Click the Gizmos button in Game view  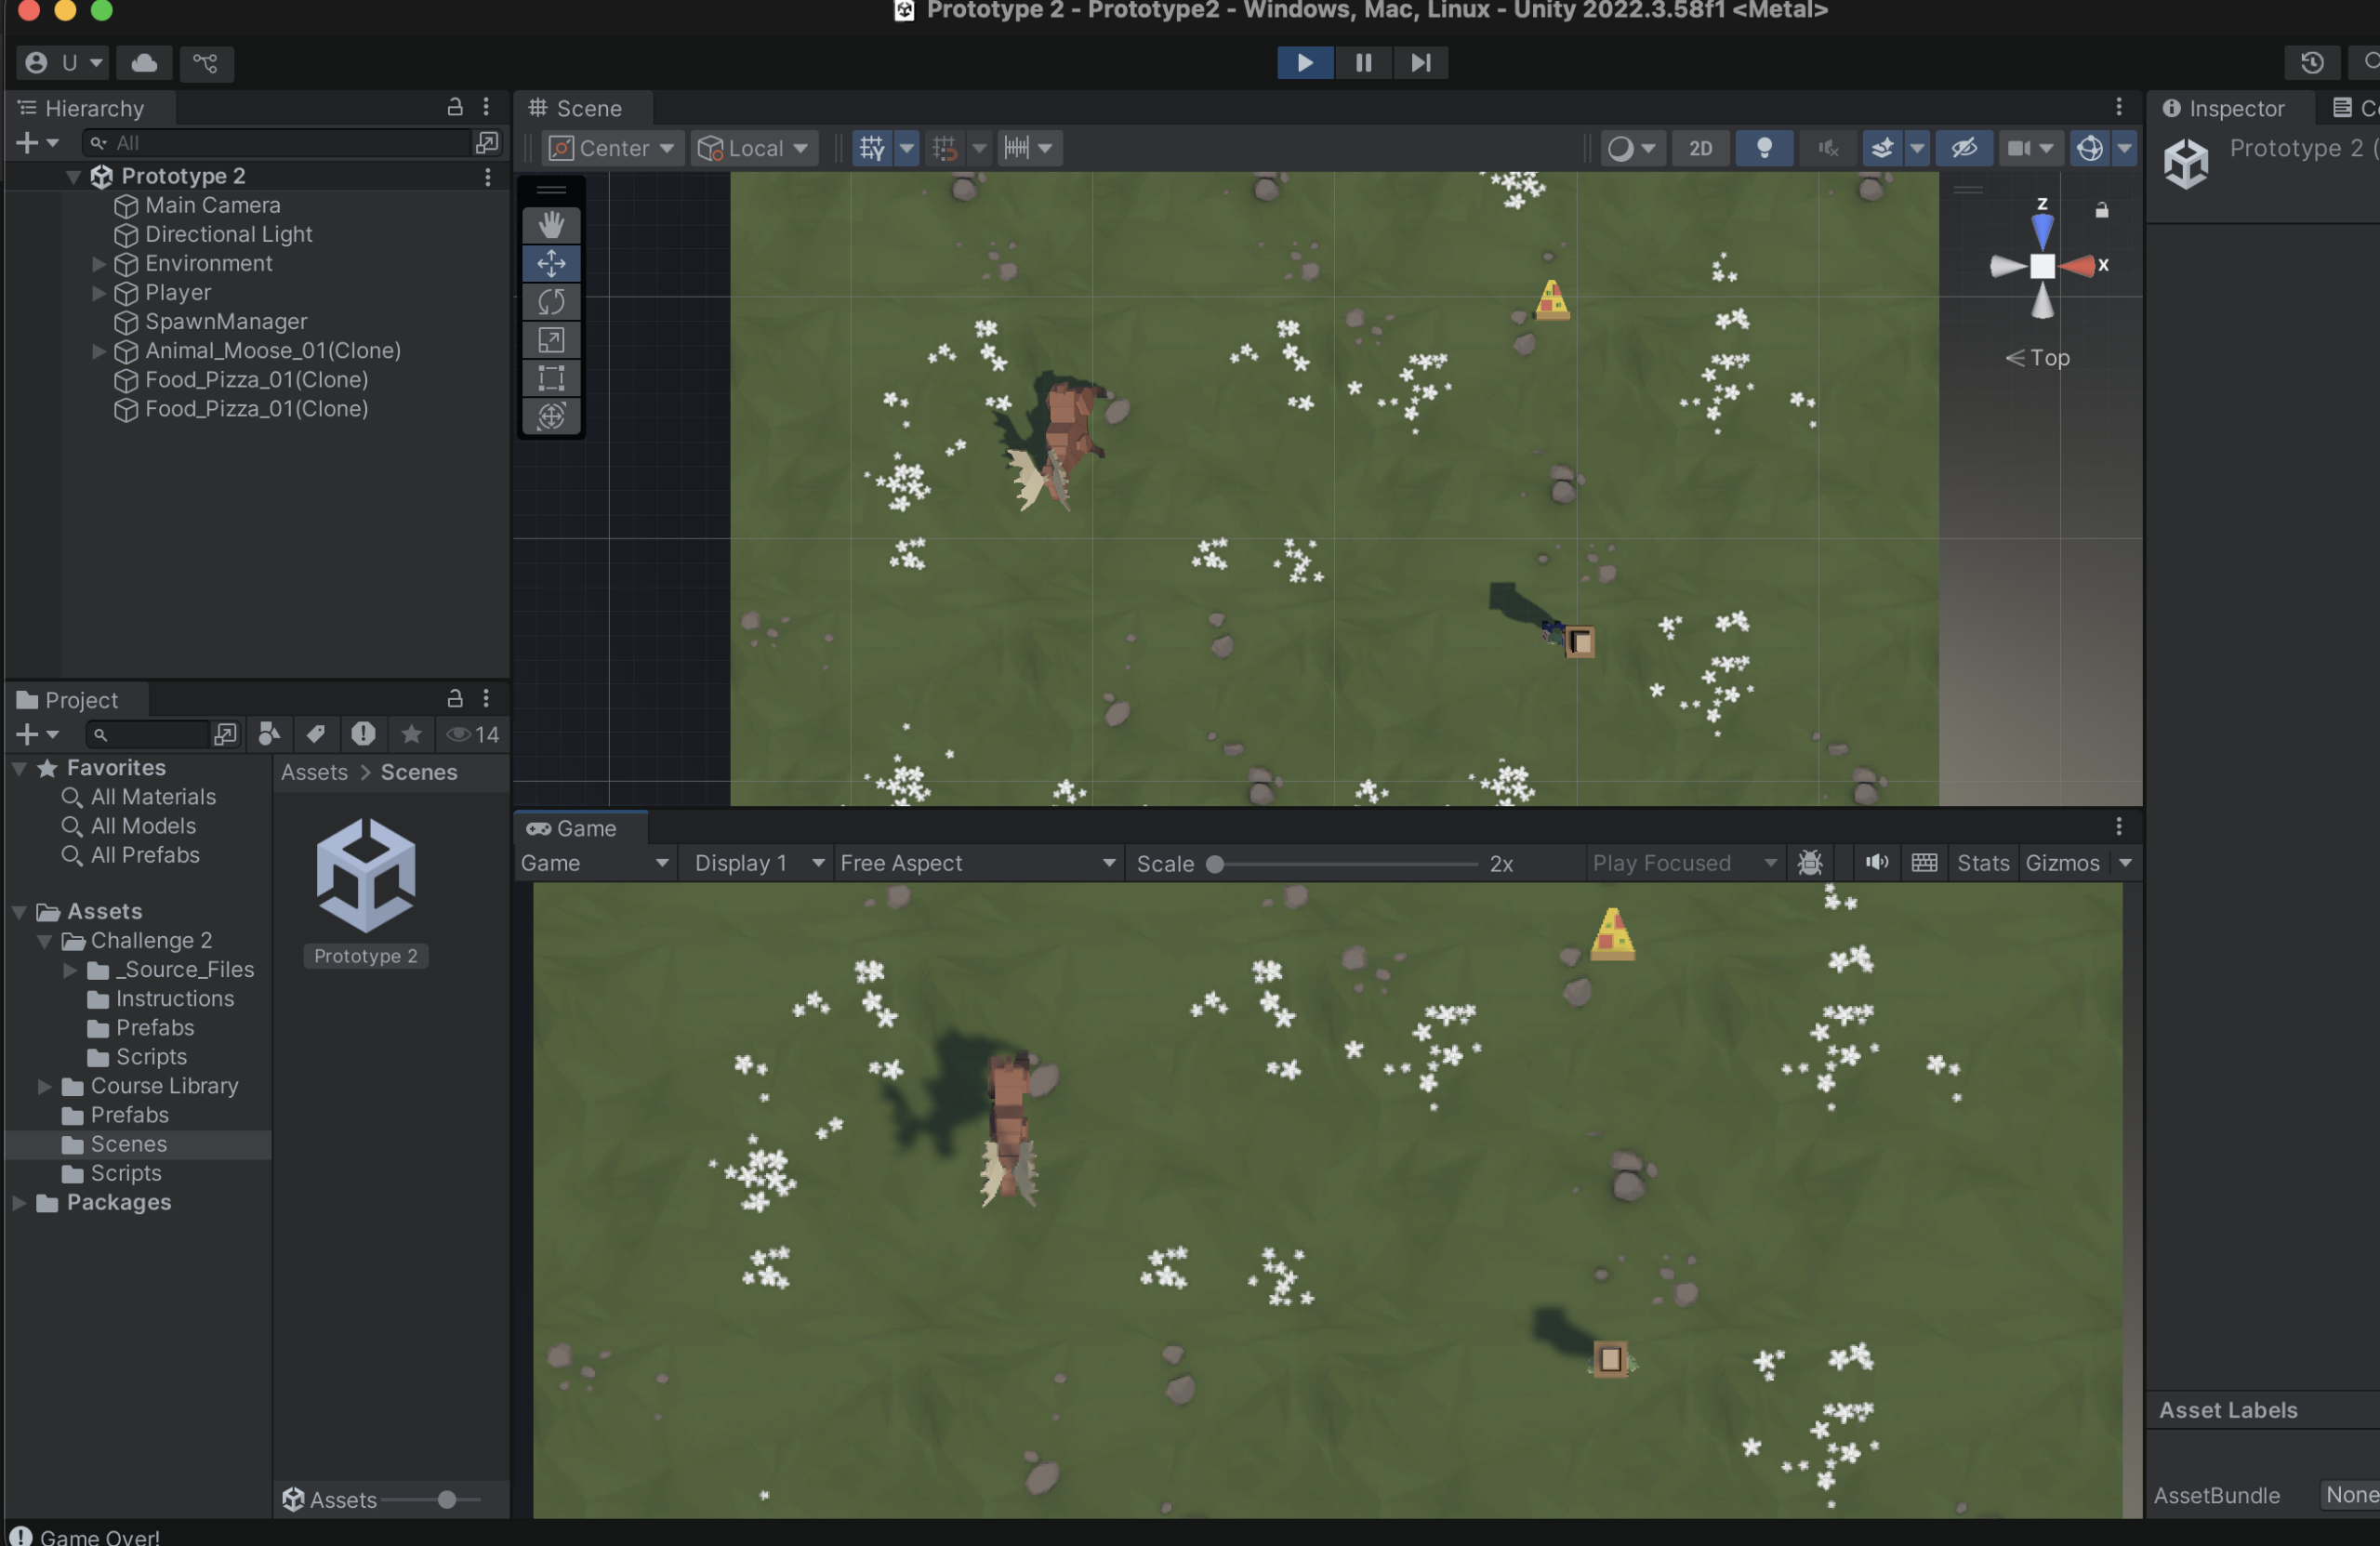tap(2062, 863)
